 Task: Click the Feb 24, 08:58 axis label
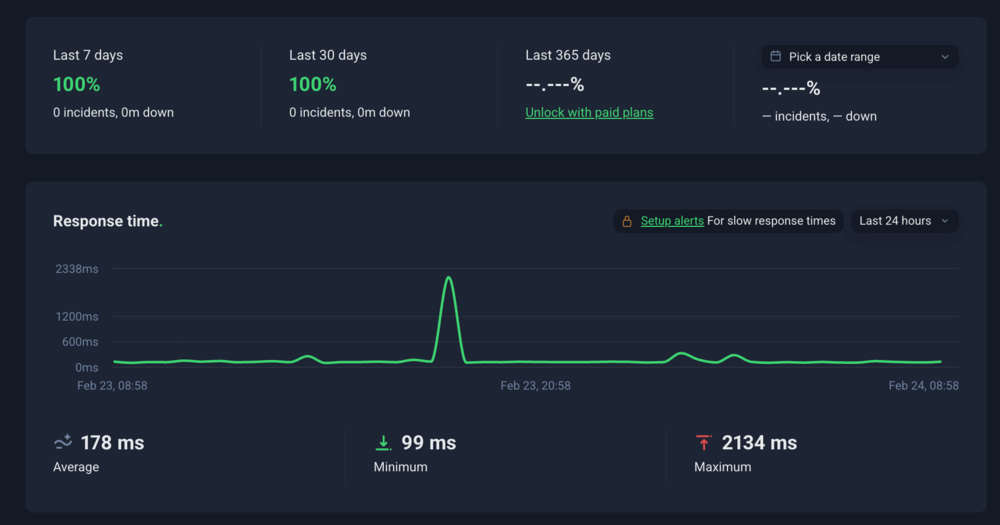923,385
